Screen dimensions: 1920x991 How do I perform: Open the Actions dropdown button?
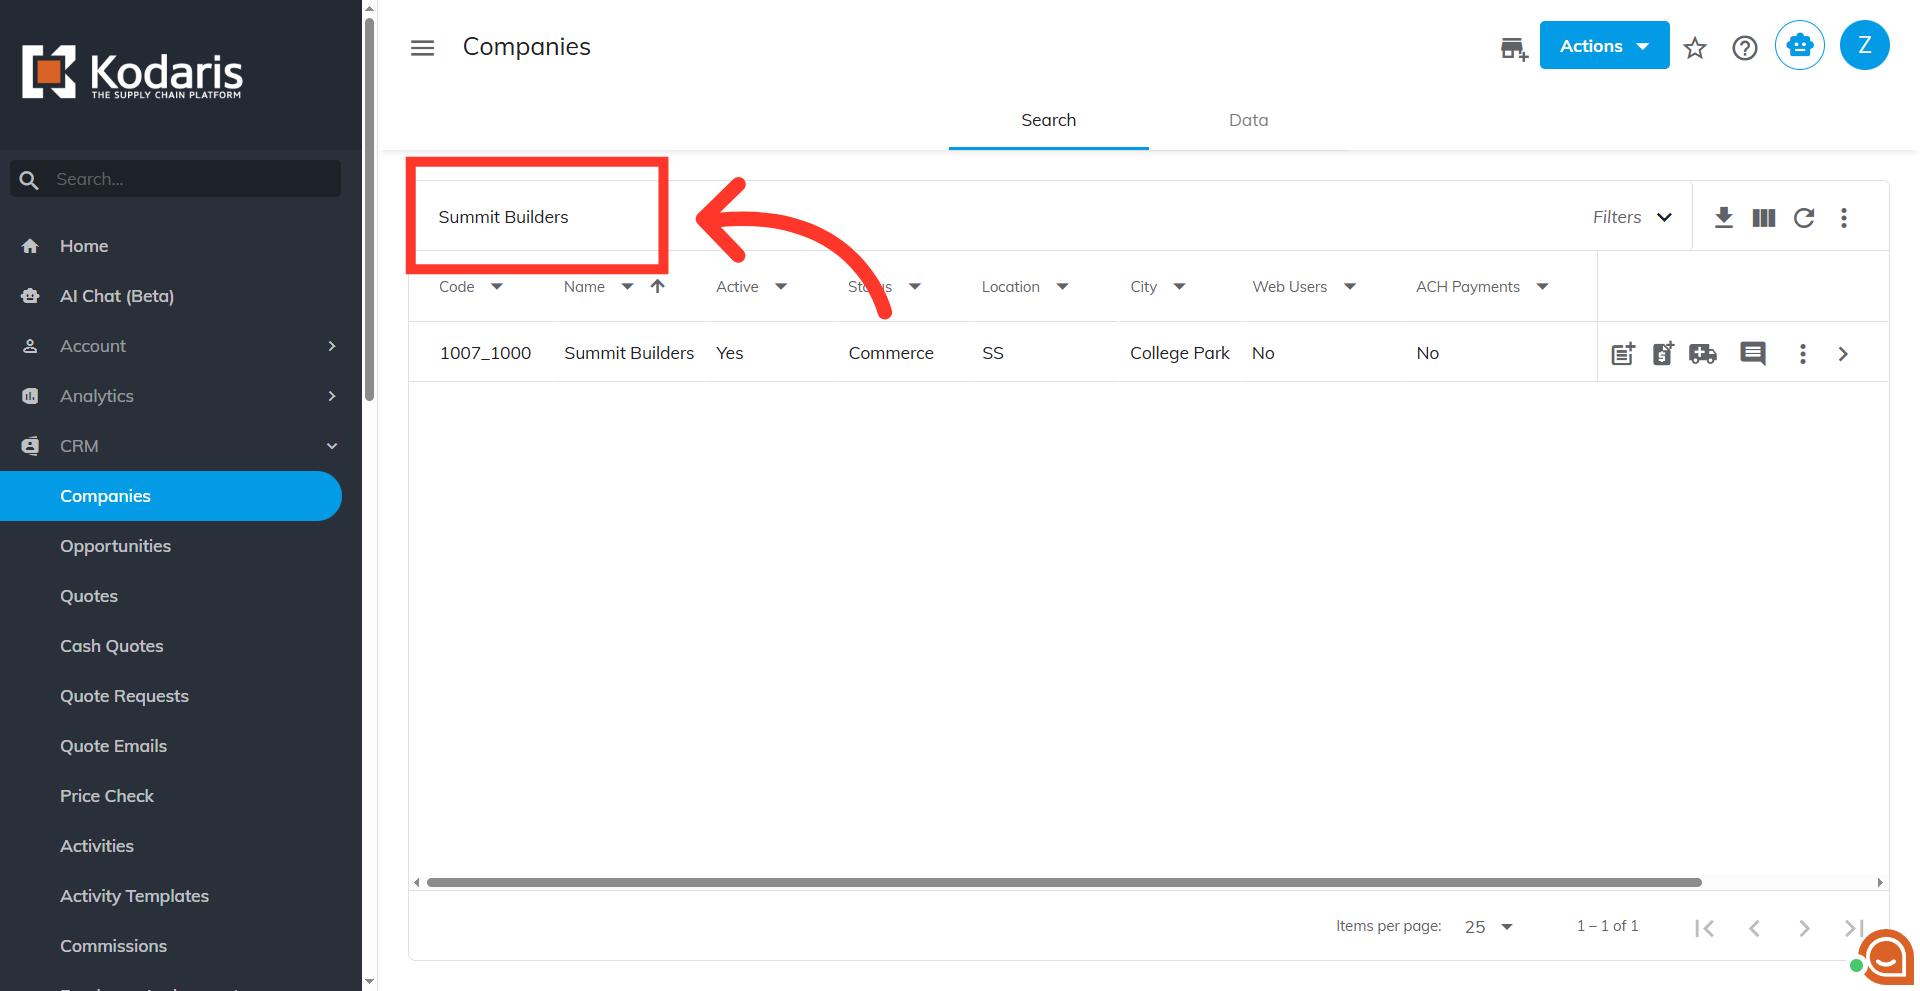click(x=1604, y=45)
